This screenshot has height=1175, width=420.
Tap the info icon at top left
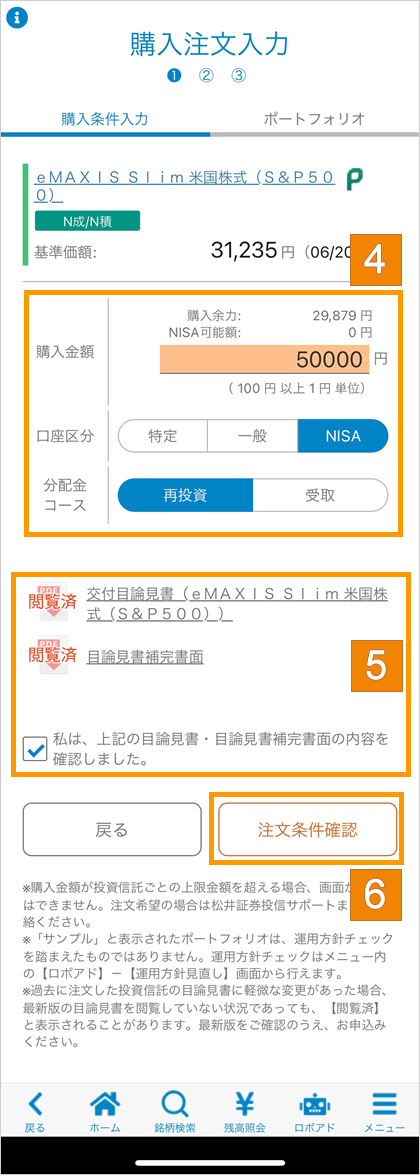tap(16, 18)
